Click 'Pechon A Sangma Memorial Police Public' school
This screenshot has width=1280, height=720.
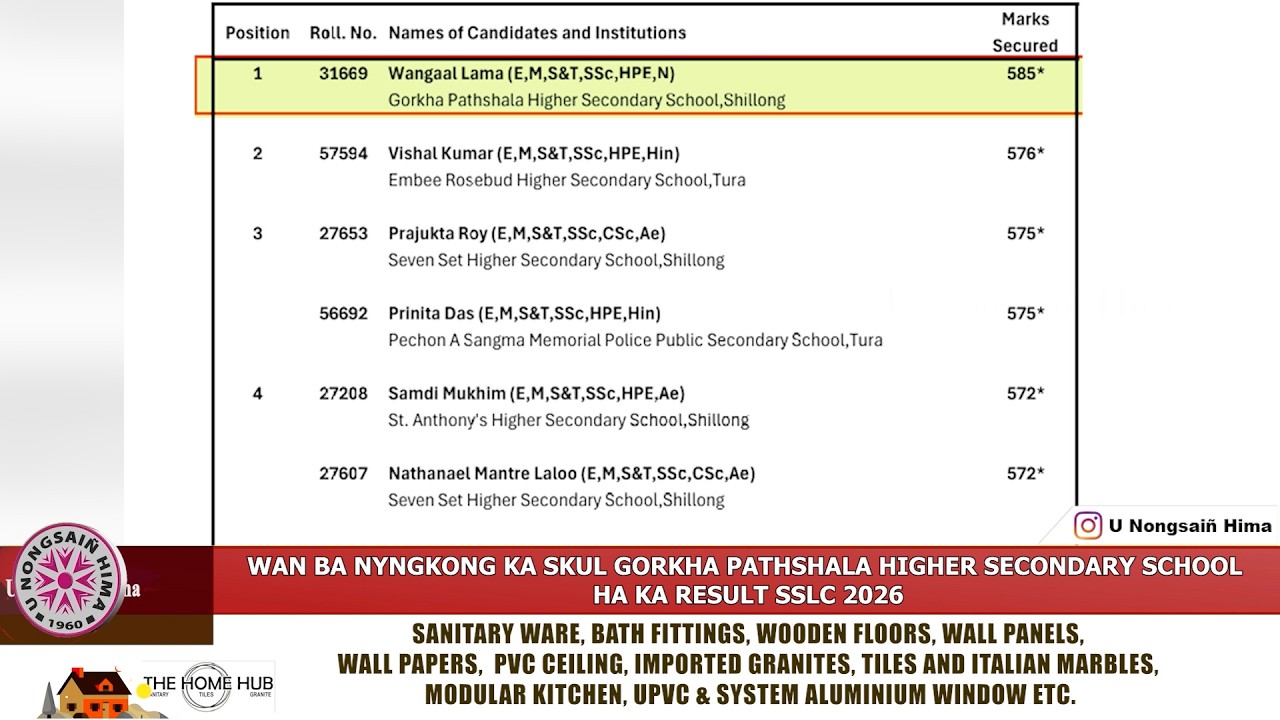[636, 340]
